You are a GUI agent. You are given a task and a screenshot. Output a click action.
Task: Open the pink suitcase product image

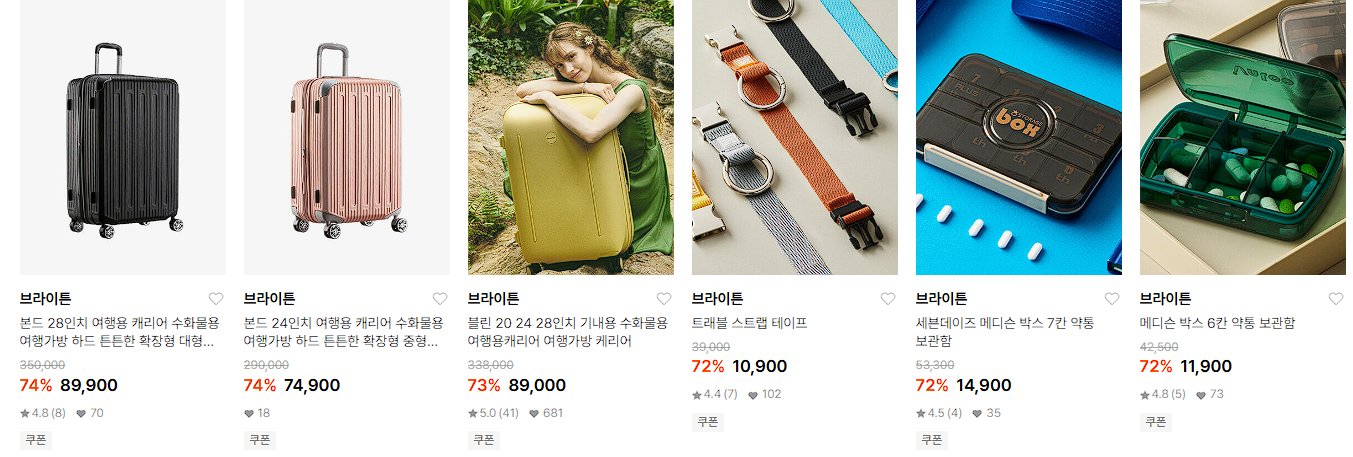point(347,137)
